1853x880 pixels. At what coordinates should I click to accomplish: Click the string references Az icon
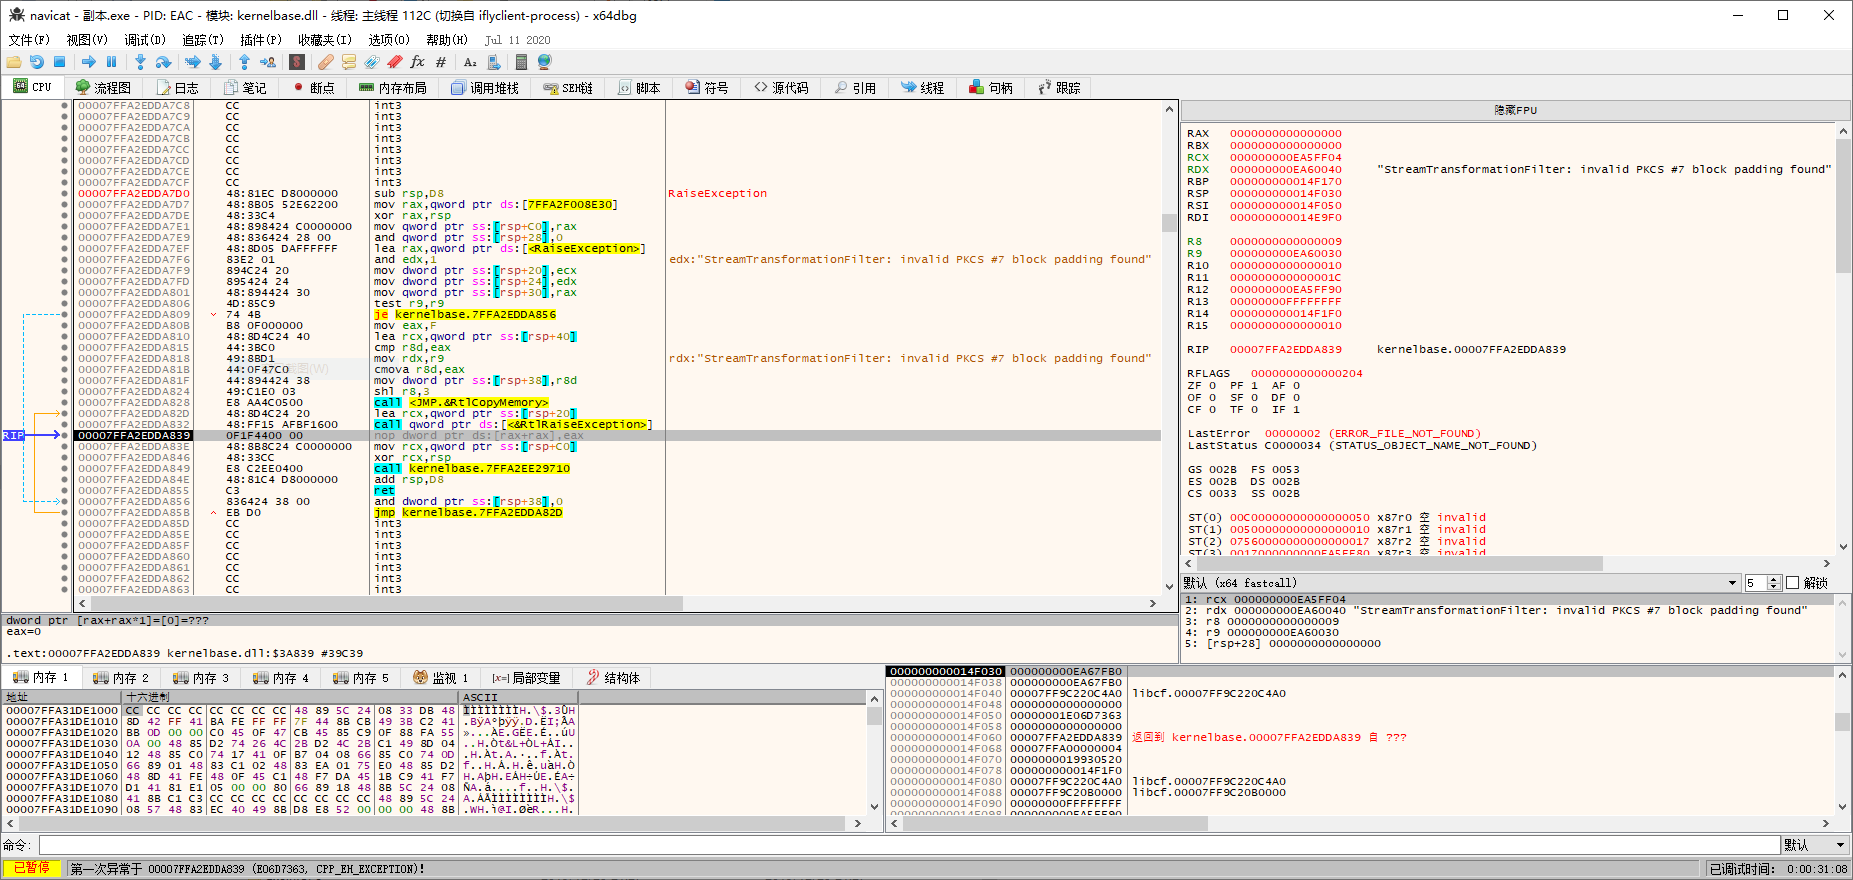click(x=471, y=62)
